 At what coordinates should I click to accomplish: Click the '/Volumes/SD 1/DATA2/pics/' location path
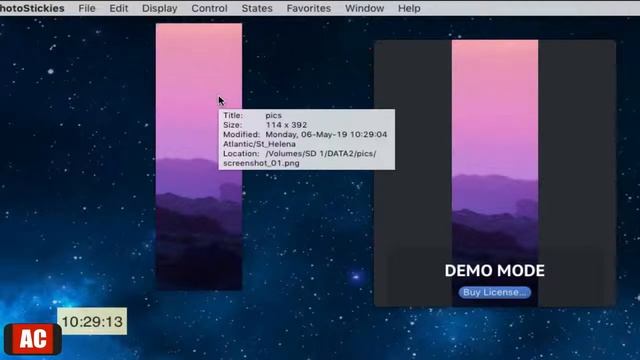click(321, 153)
